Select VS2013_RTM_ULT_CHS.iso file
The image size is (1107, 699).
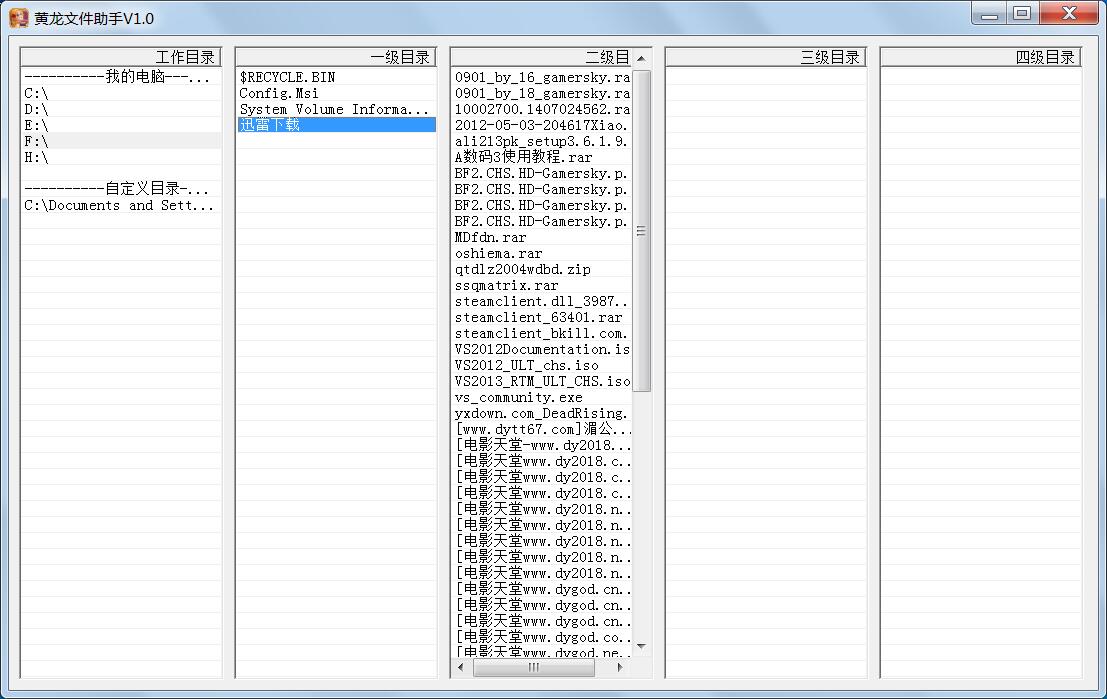[x=541, y=381]
